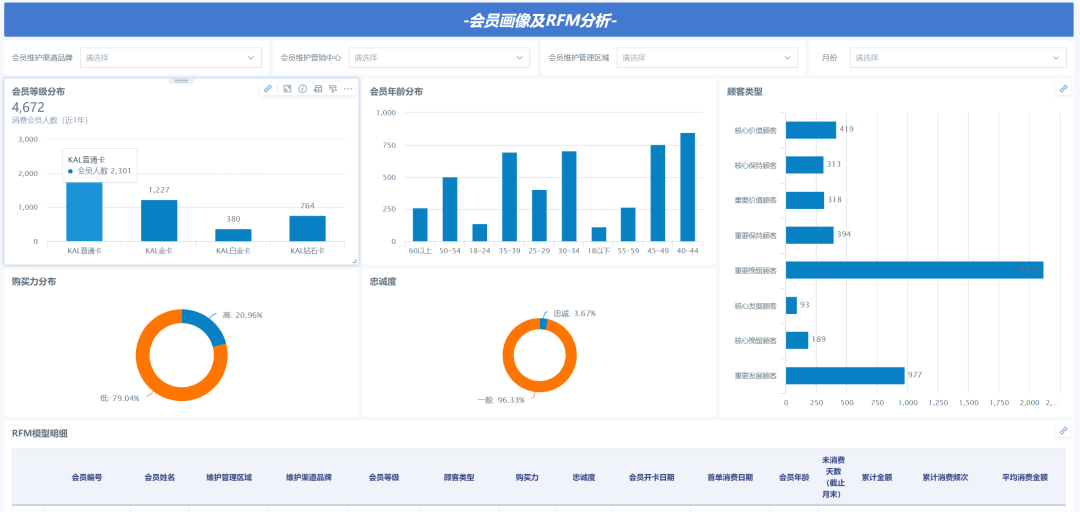Click the chevron arrow of 会员维护管理区域 select
Screen dimensions: 1080x512
click(787, 58)
